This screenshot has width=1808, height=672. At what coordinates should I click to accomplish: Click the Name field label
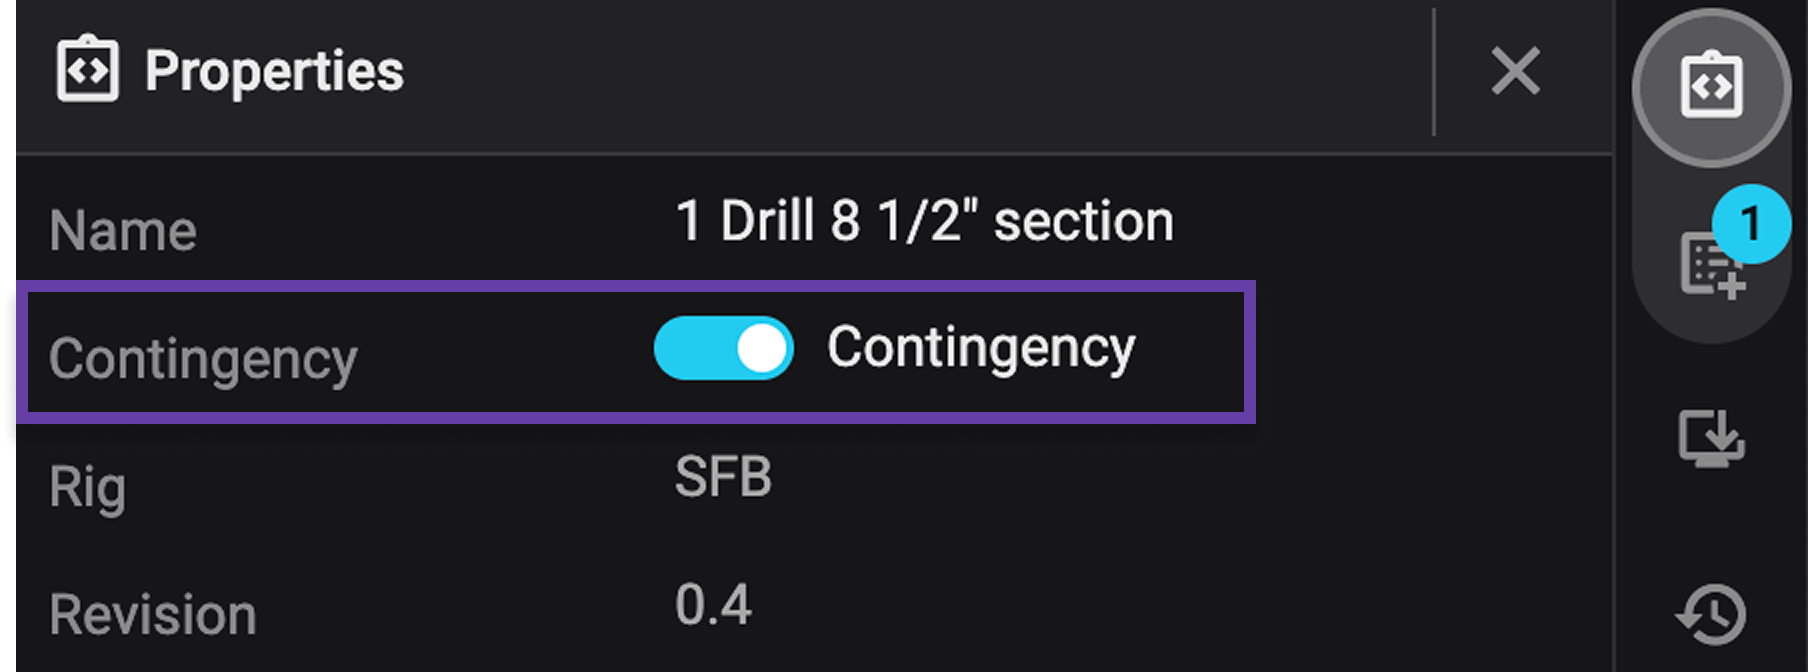123,231
